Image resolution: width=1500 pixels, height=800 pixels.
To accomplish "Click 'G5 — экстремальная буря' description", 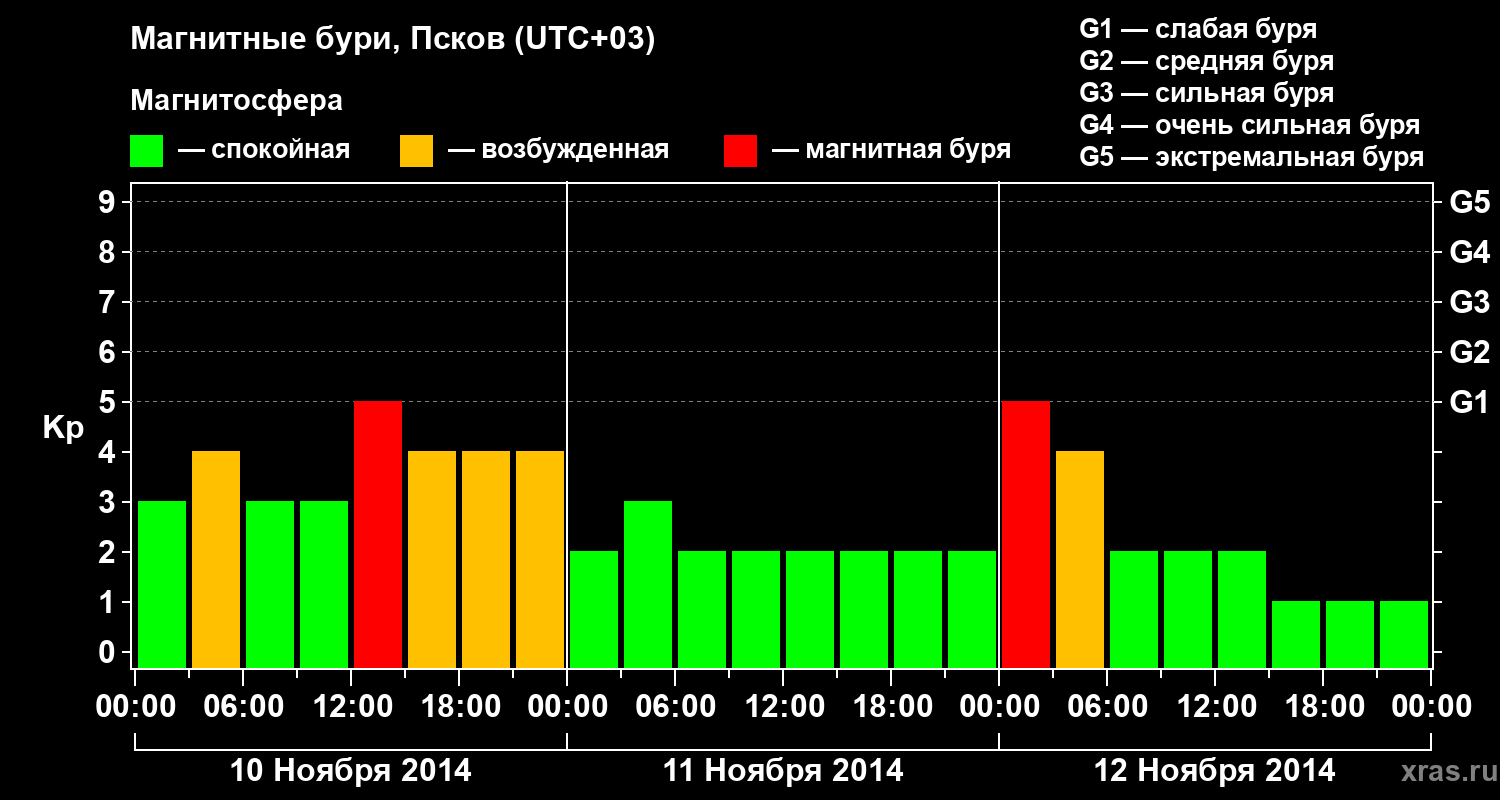I will point(1252,157).
